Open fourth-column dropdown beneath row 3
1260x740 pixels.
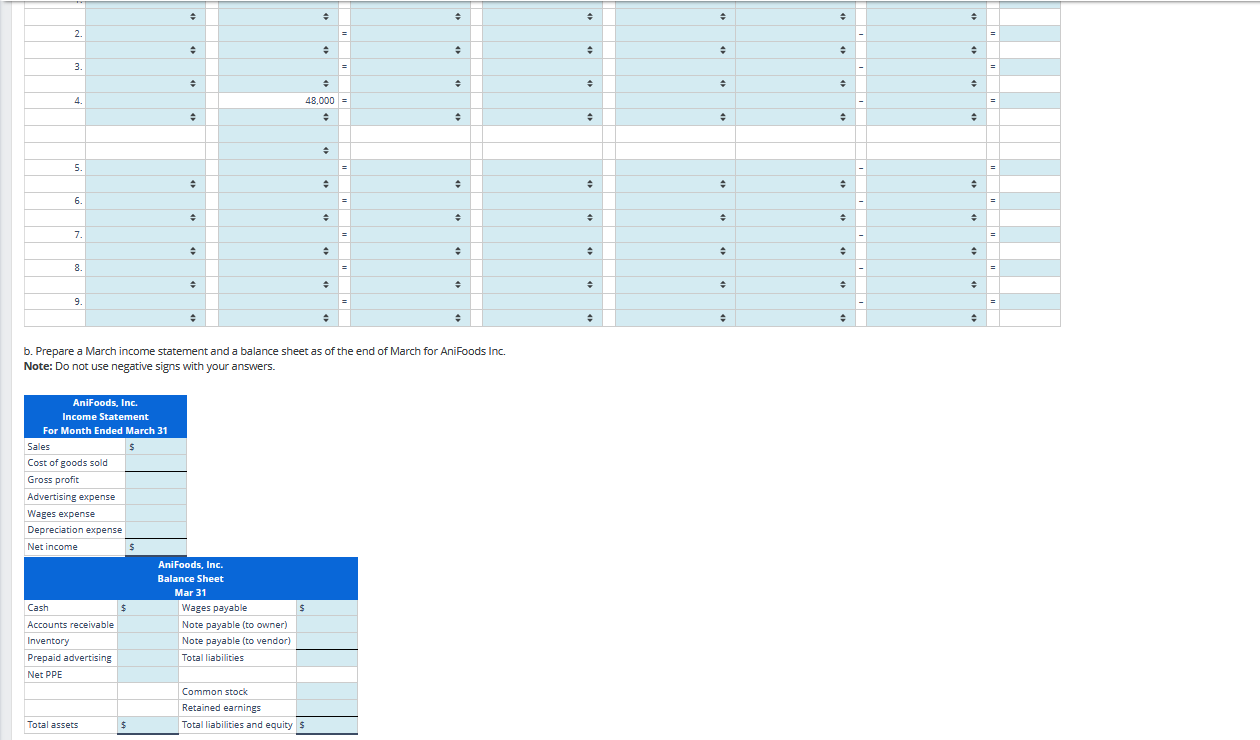coord(543,84)
